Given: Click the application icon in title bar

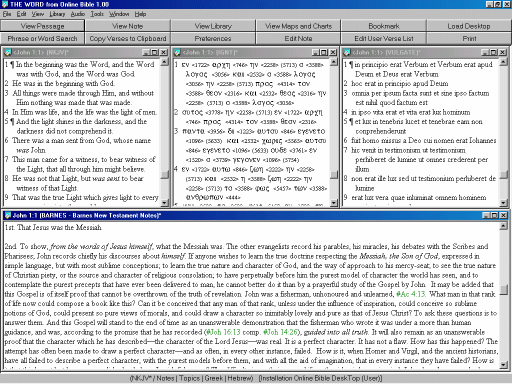Looking at the screenshot, I should (x=5, y=4).
